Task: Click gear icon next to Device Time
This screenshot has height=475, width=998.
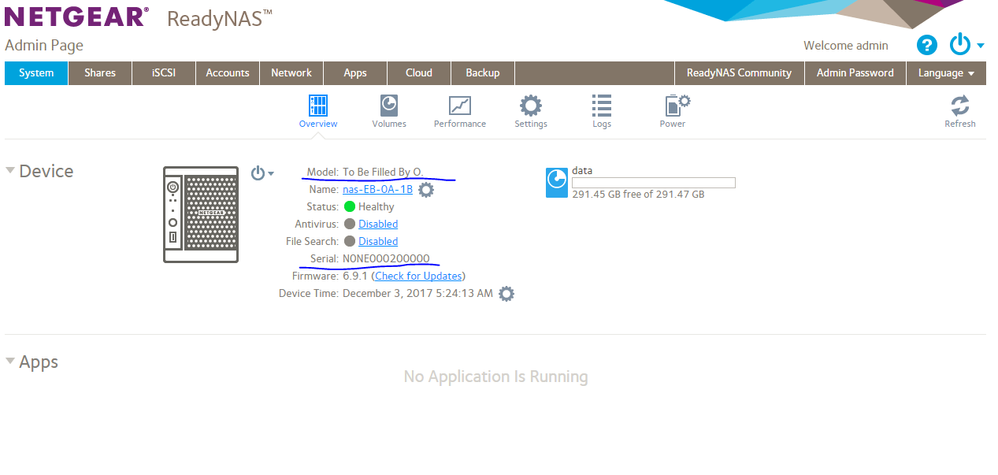Action: coord(506,293)
